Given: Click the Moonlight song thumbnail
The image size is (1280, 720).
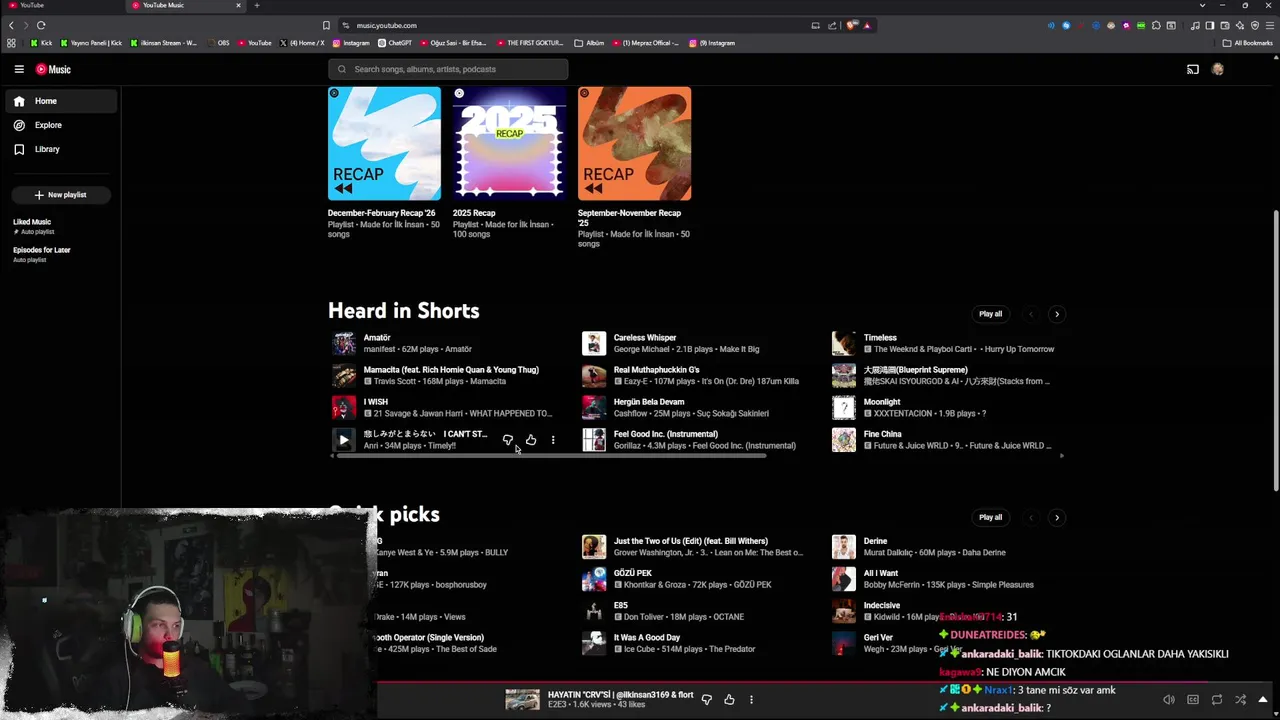Looking at the screenshot, I should pos(844,408).
